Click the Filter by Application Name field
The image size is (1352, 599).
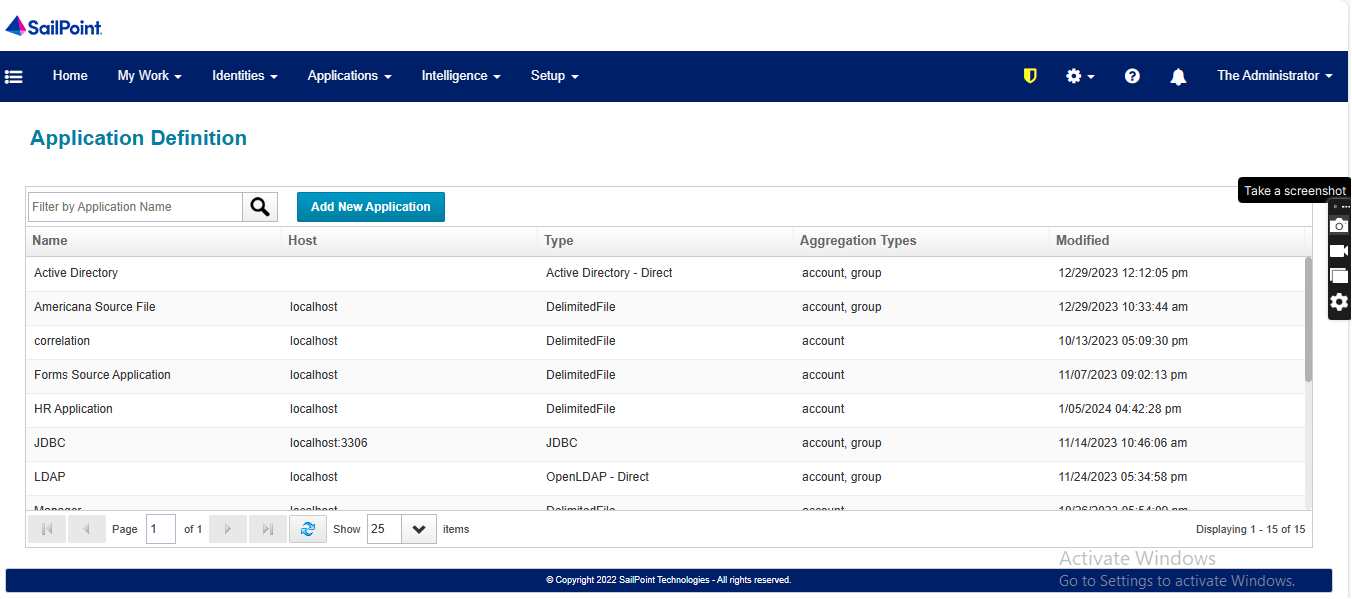(x=135, y=207)
